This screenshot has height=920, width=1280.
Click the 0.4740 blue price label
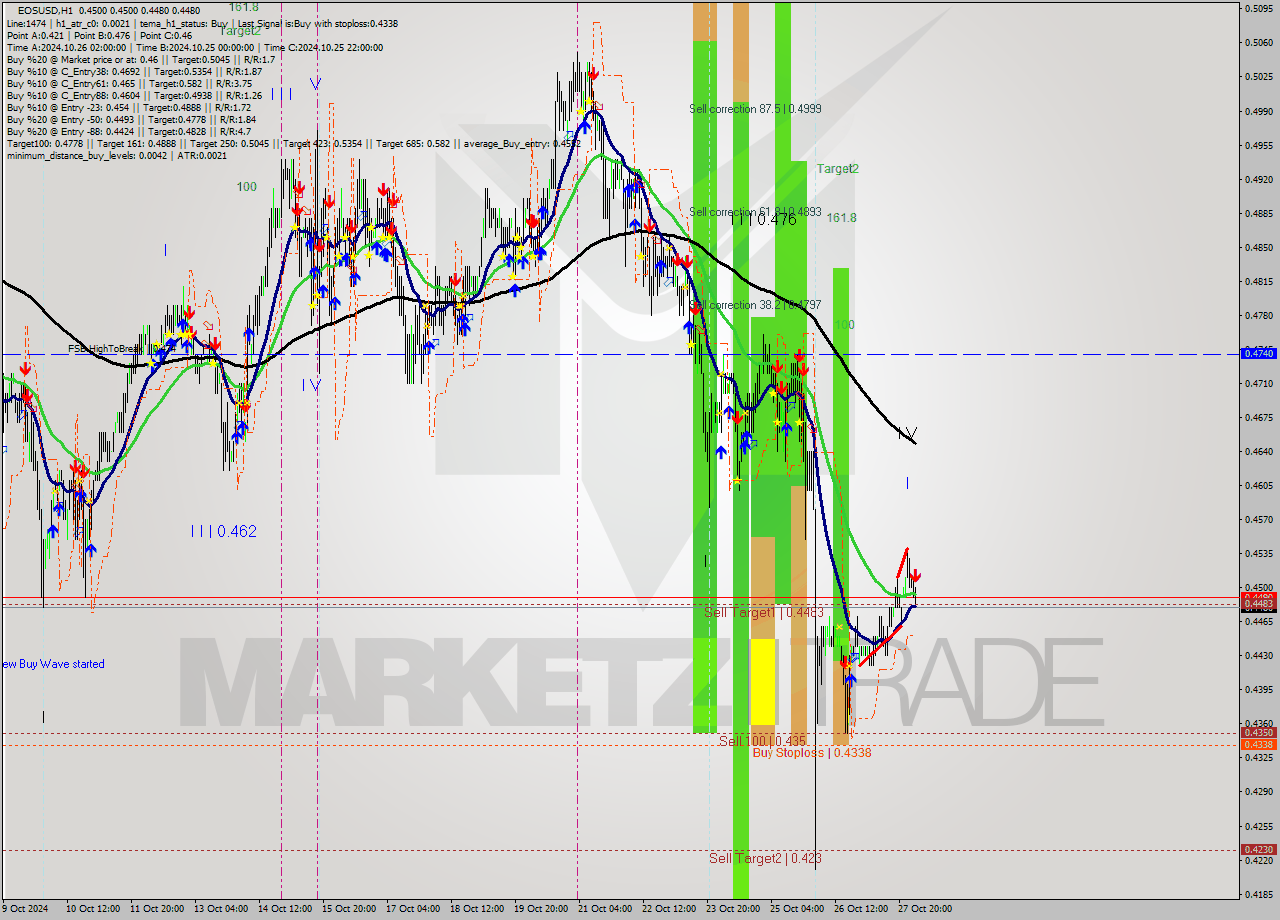(1257, 354)
